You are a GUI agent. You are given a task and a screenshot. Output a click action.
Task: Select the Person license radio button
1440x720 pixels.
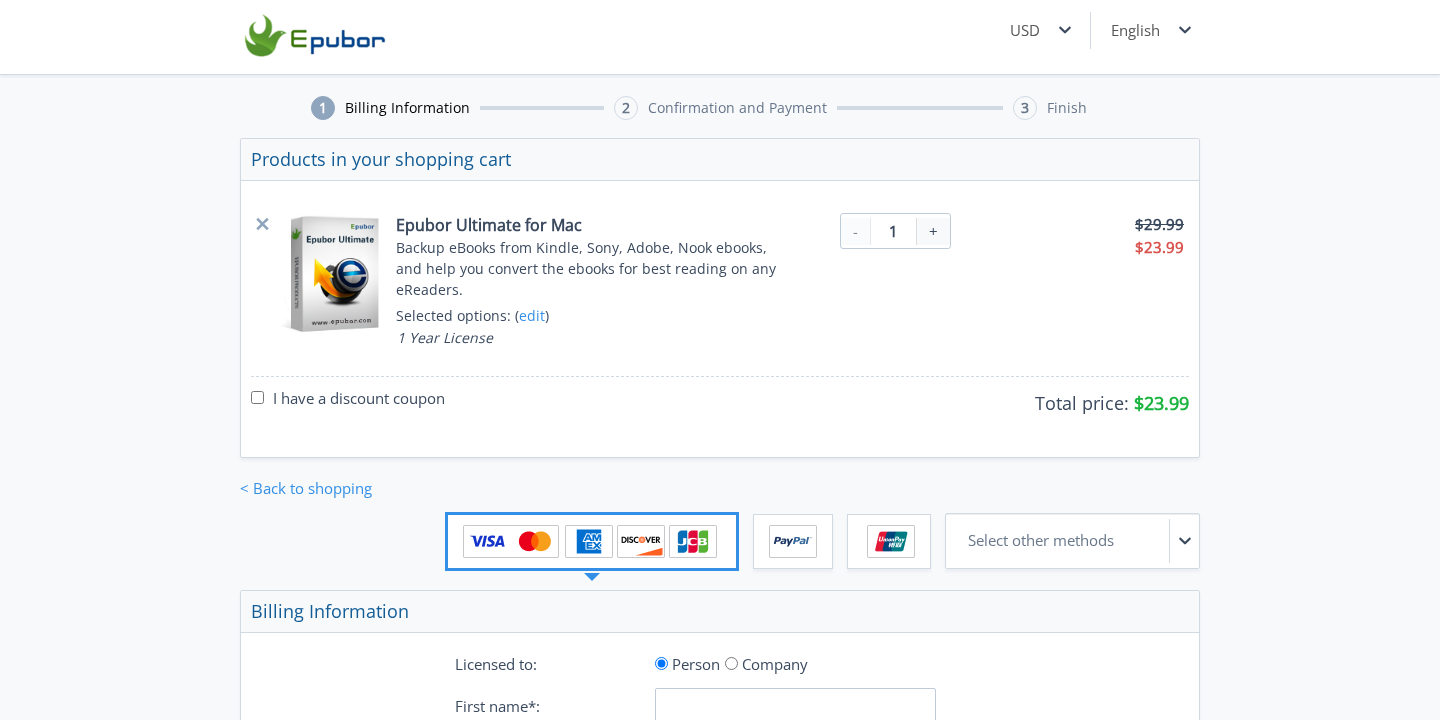point(661,663)
